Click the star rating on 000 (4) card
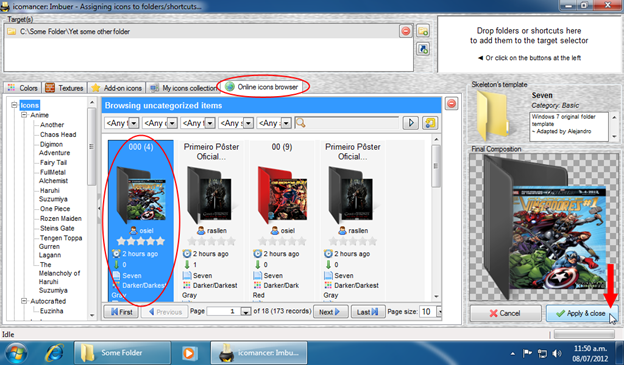624x365 pixels. coord(141,241)
